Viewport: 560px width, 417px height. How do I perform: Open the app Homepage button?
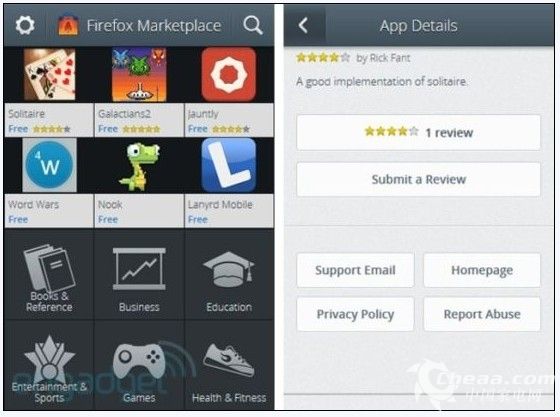pyautogui.click(x=482, y=270)
